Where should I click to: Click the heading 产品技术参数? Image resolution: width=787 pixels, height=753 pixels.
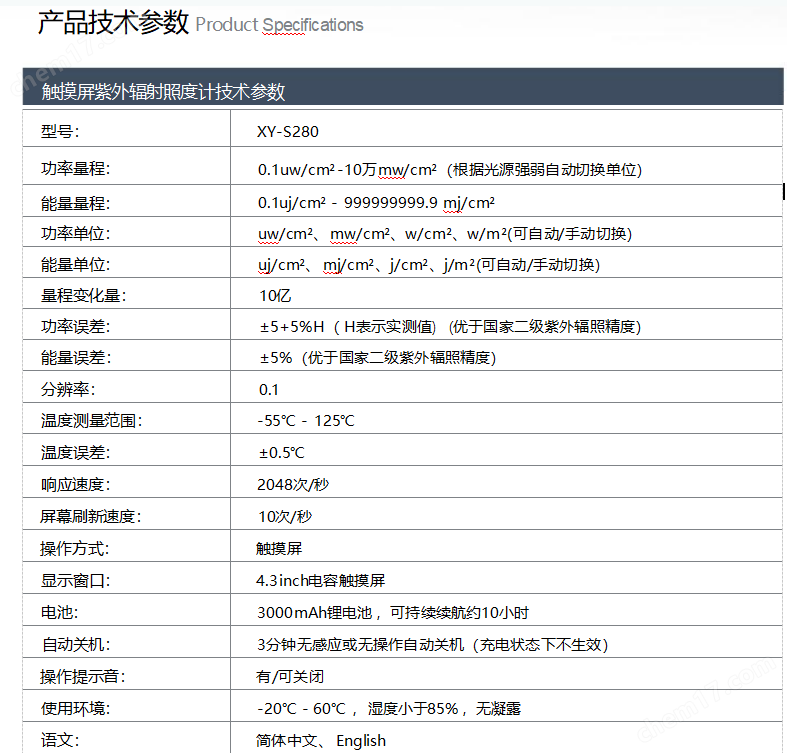pos(113,23)
